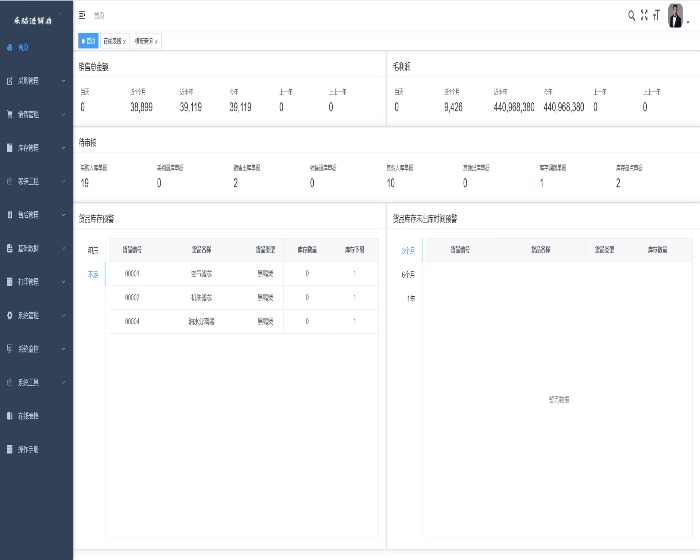Image resolution: width=700 pixels, height=560 pixels.
Task: Expand the 系统管理 submenu chevron
Action: (63, 315)
